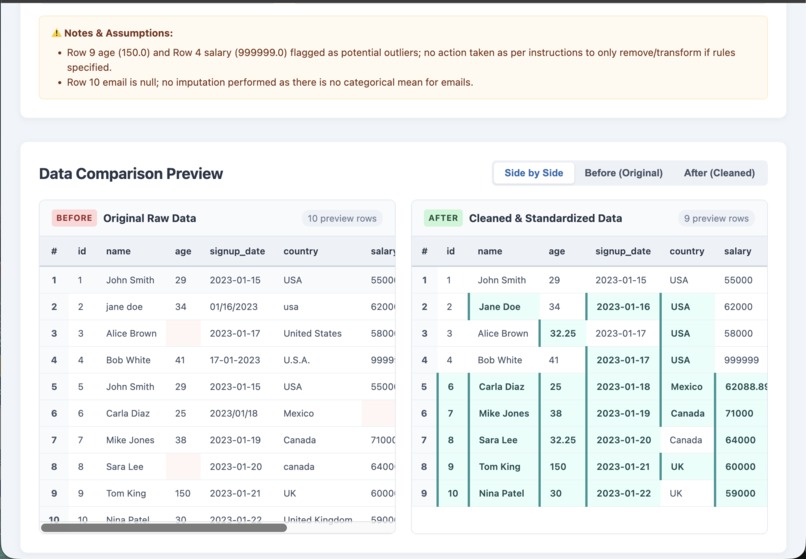Screen dimensions: 806x559
Task: Click salary '71000' in After table
Action: tap(739, 413)
